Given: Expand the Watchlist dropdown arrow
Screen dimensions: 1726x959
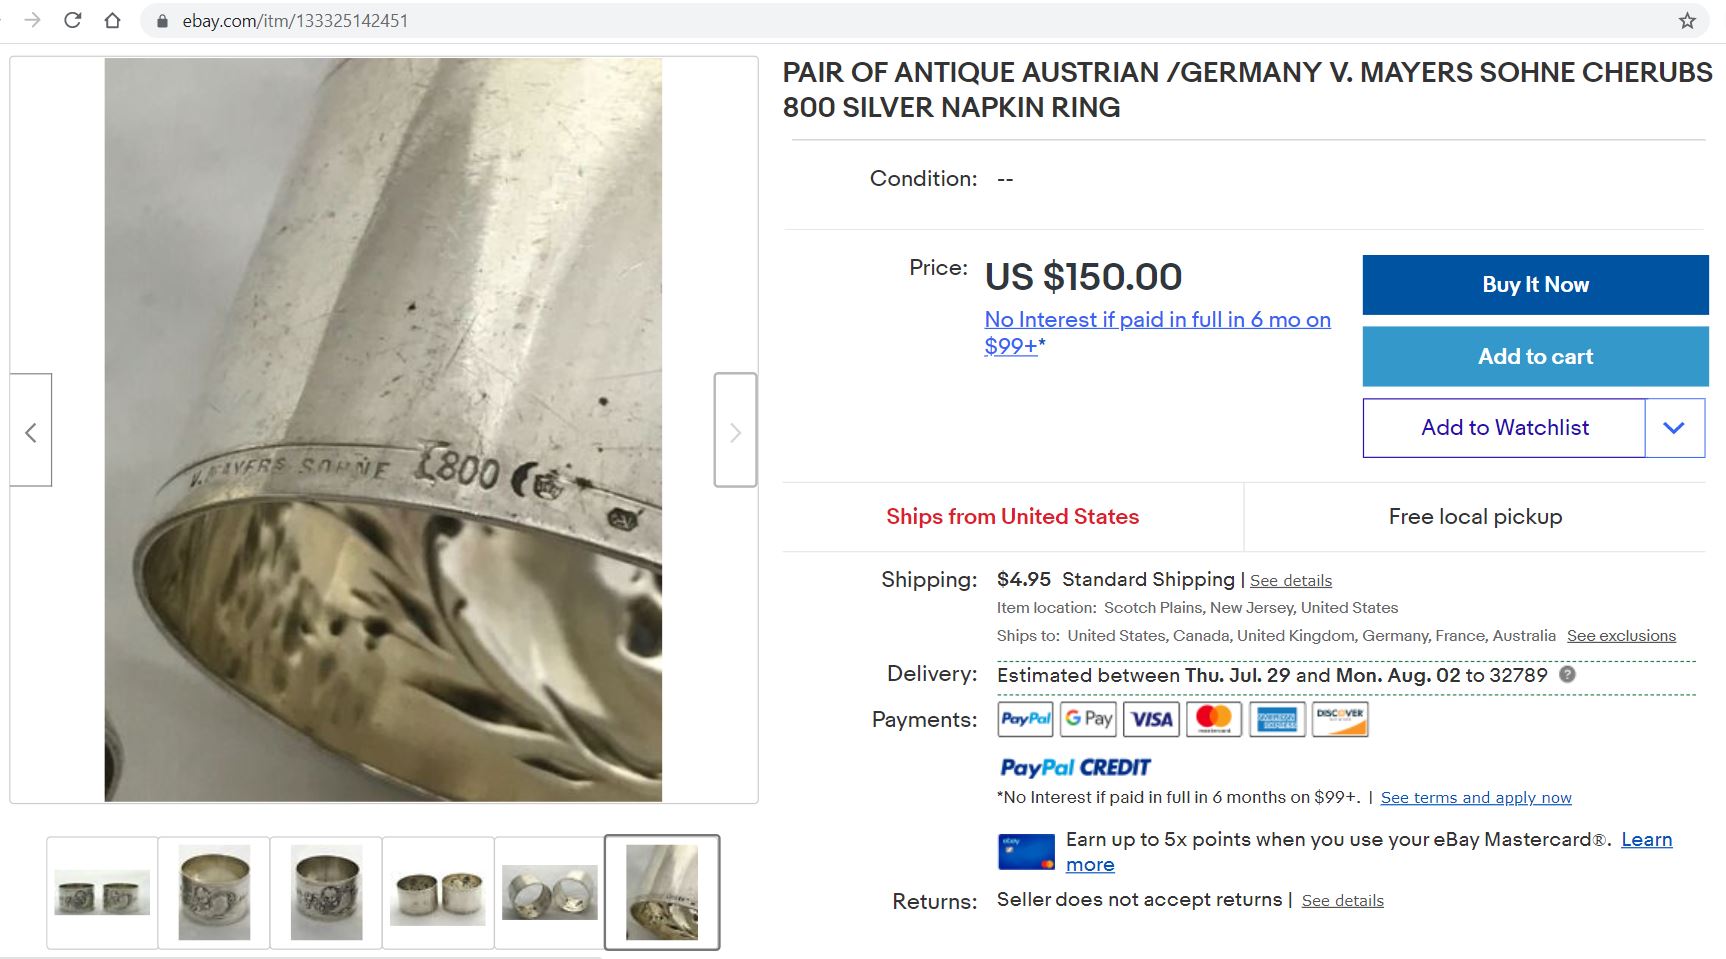Looking at the screenshot, I should [1674, 428].
